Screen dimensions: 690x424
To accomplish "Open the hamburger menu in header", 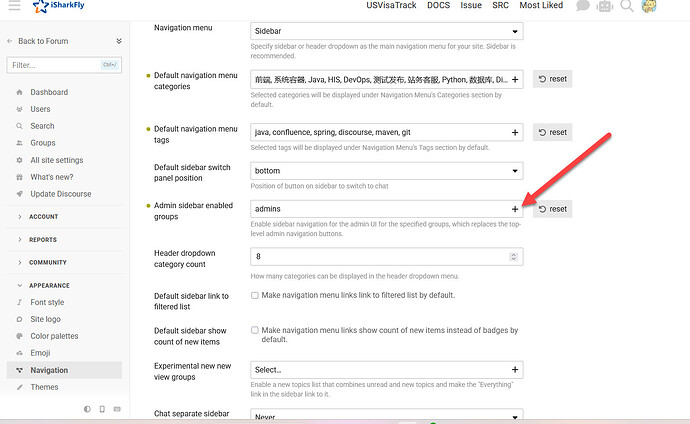I will click(x=15, y=5).
